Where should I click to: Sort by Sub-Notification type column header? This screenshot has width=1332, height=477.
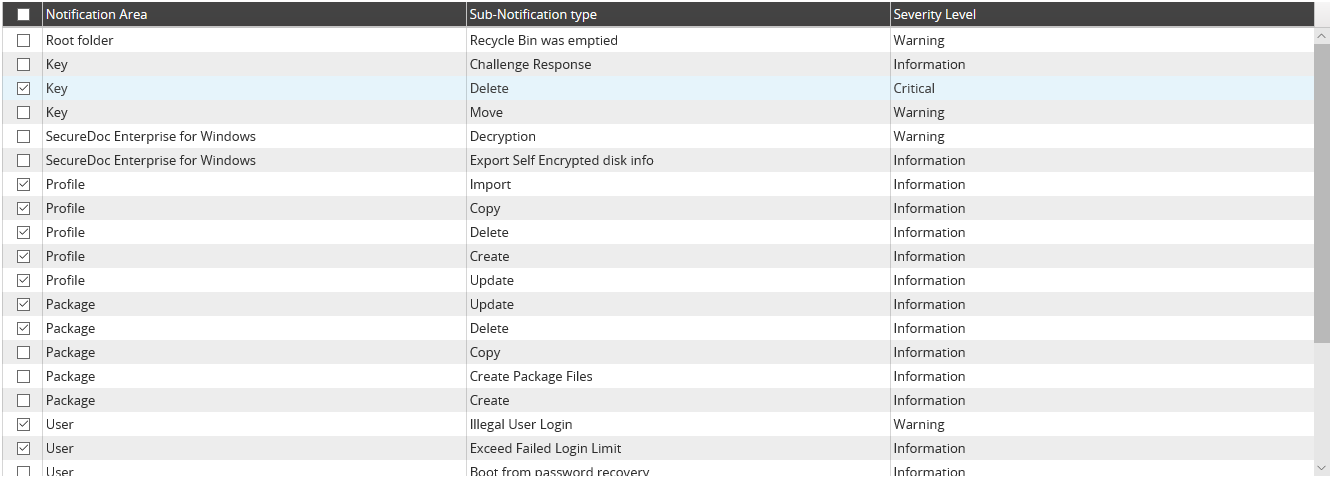point(679,15)
